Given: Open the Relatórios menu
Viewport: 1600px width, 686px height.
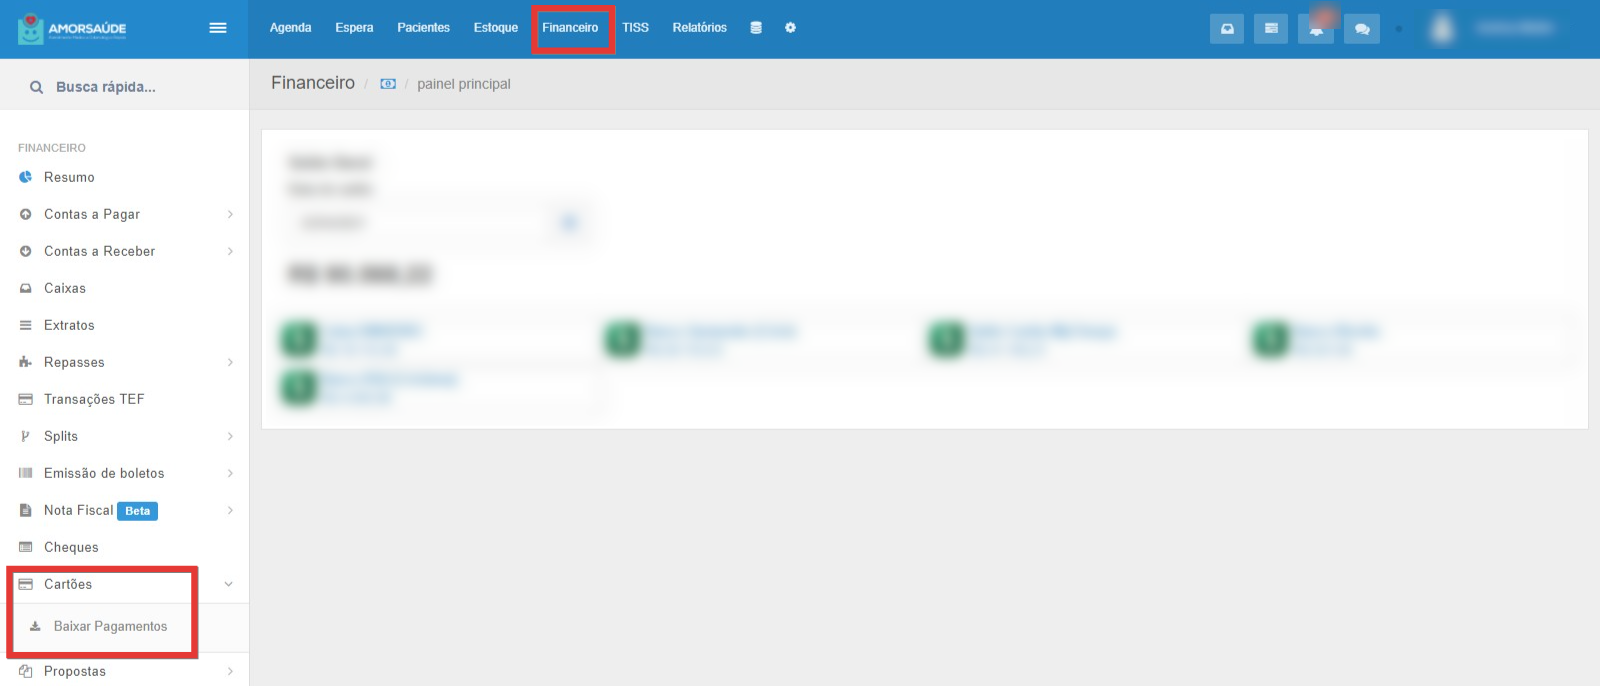Looking at the screenshot, I should click(699, 28).
